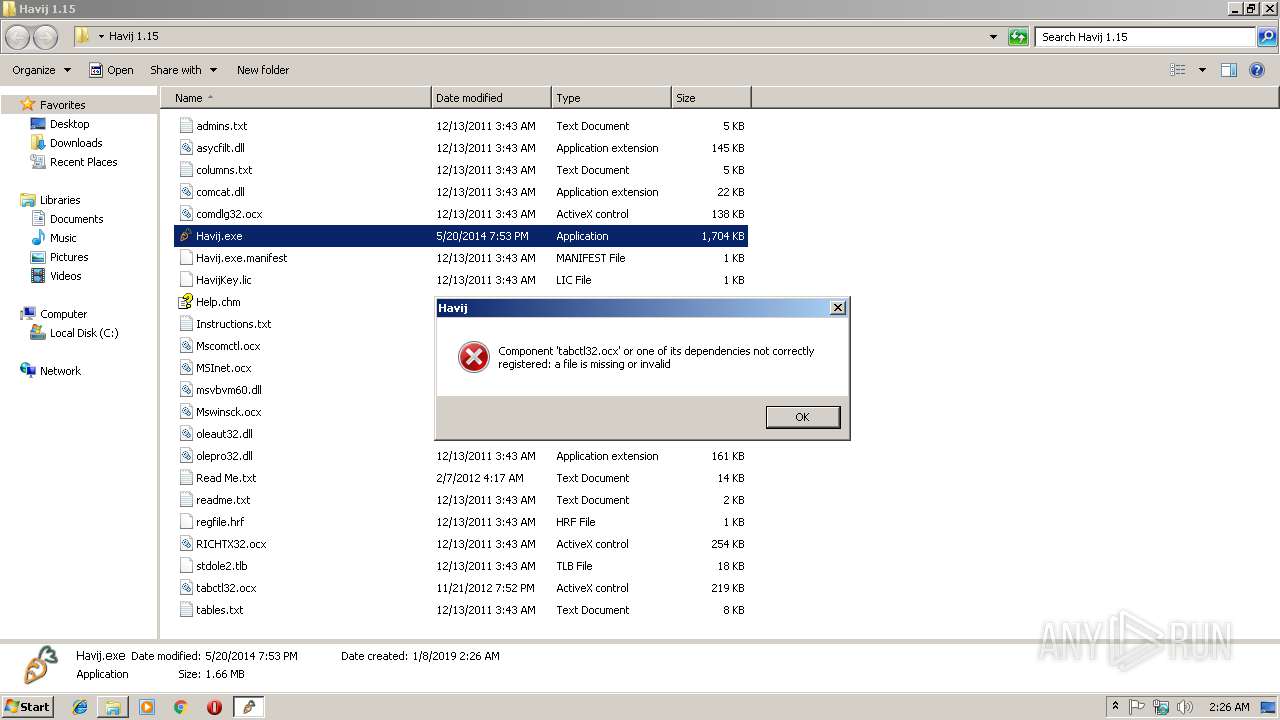Select the olepro32.dll file
1280x720 pixels.
(224, 456)
